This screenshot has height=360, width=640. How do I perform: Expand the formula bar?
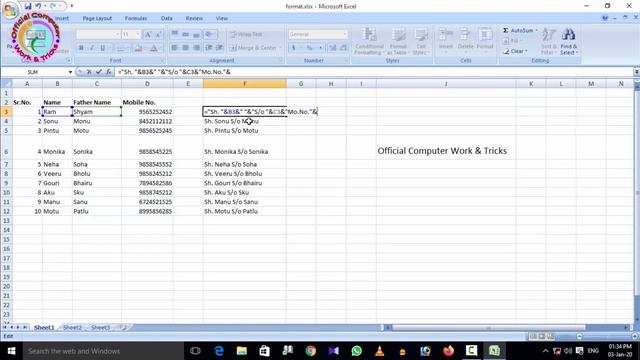click(636, 72)
